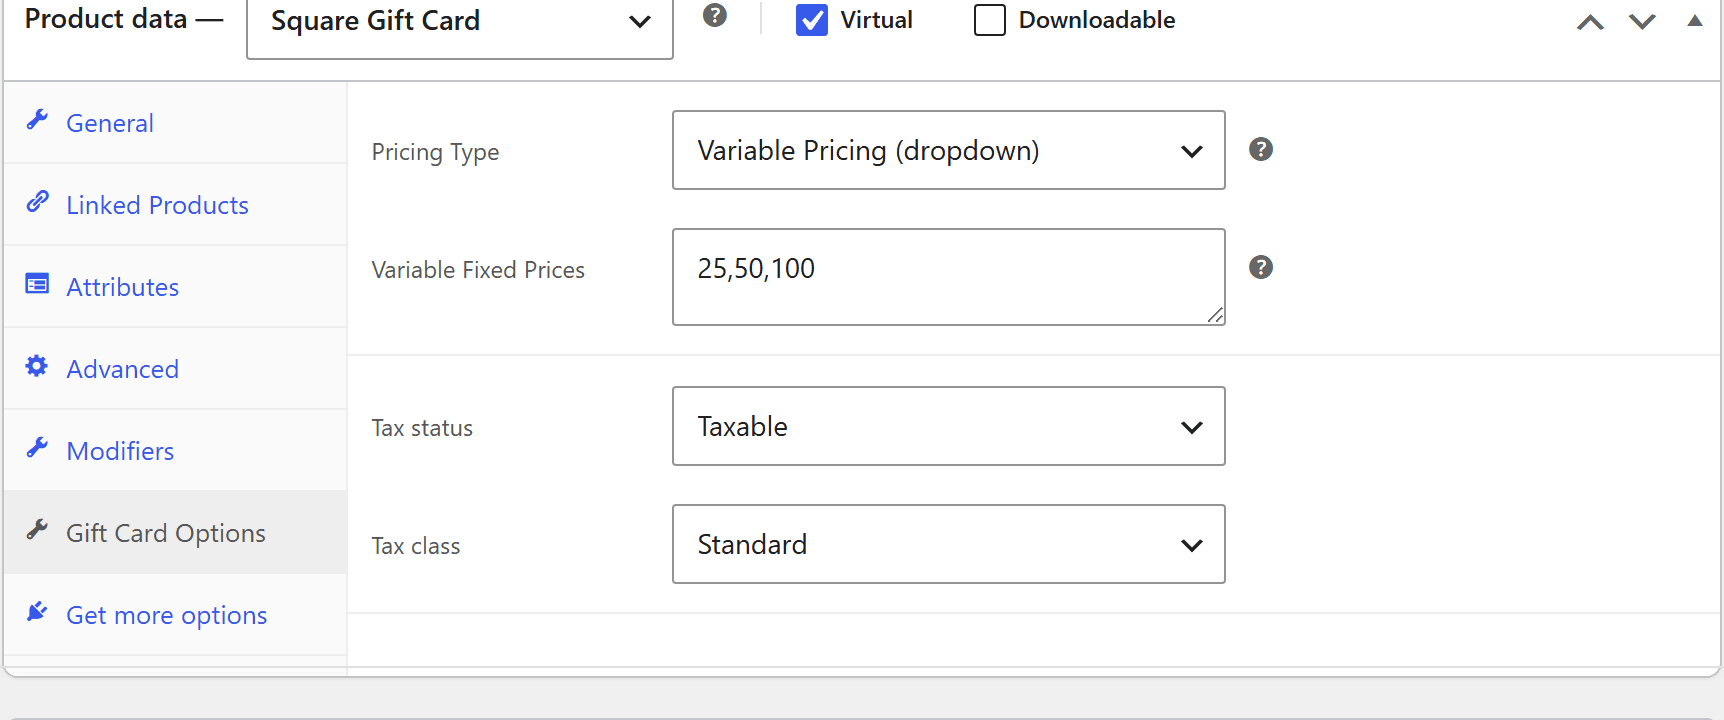The image size is (1724, 720).
Task: Select the Gift Card Options tab
Action: 175,533
